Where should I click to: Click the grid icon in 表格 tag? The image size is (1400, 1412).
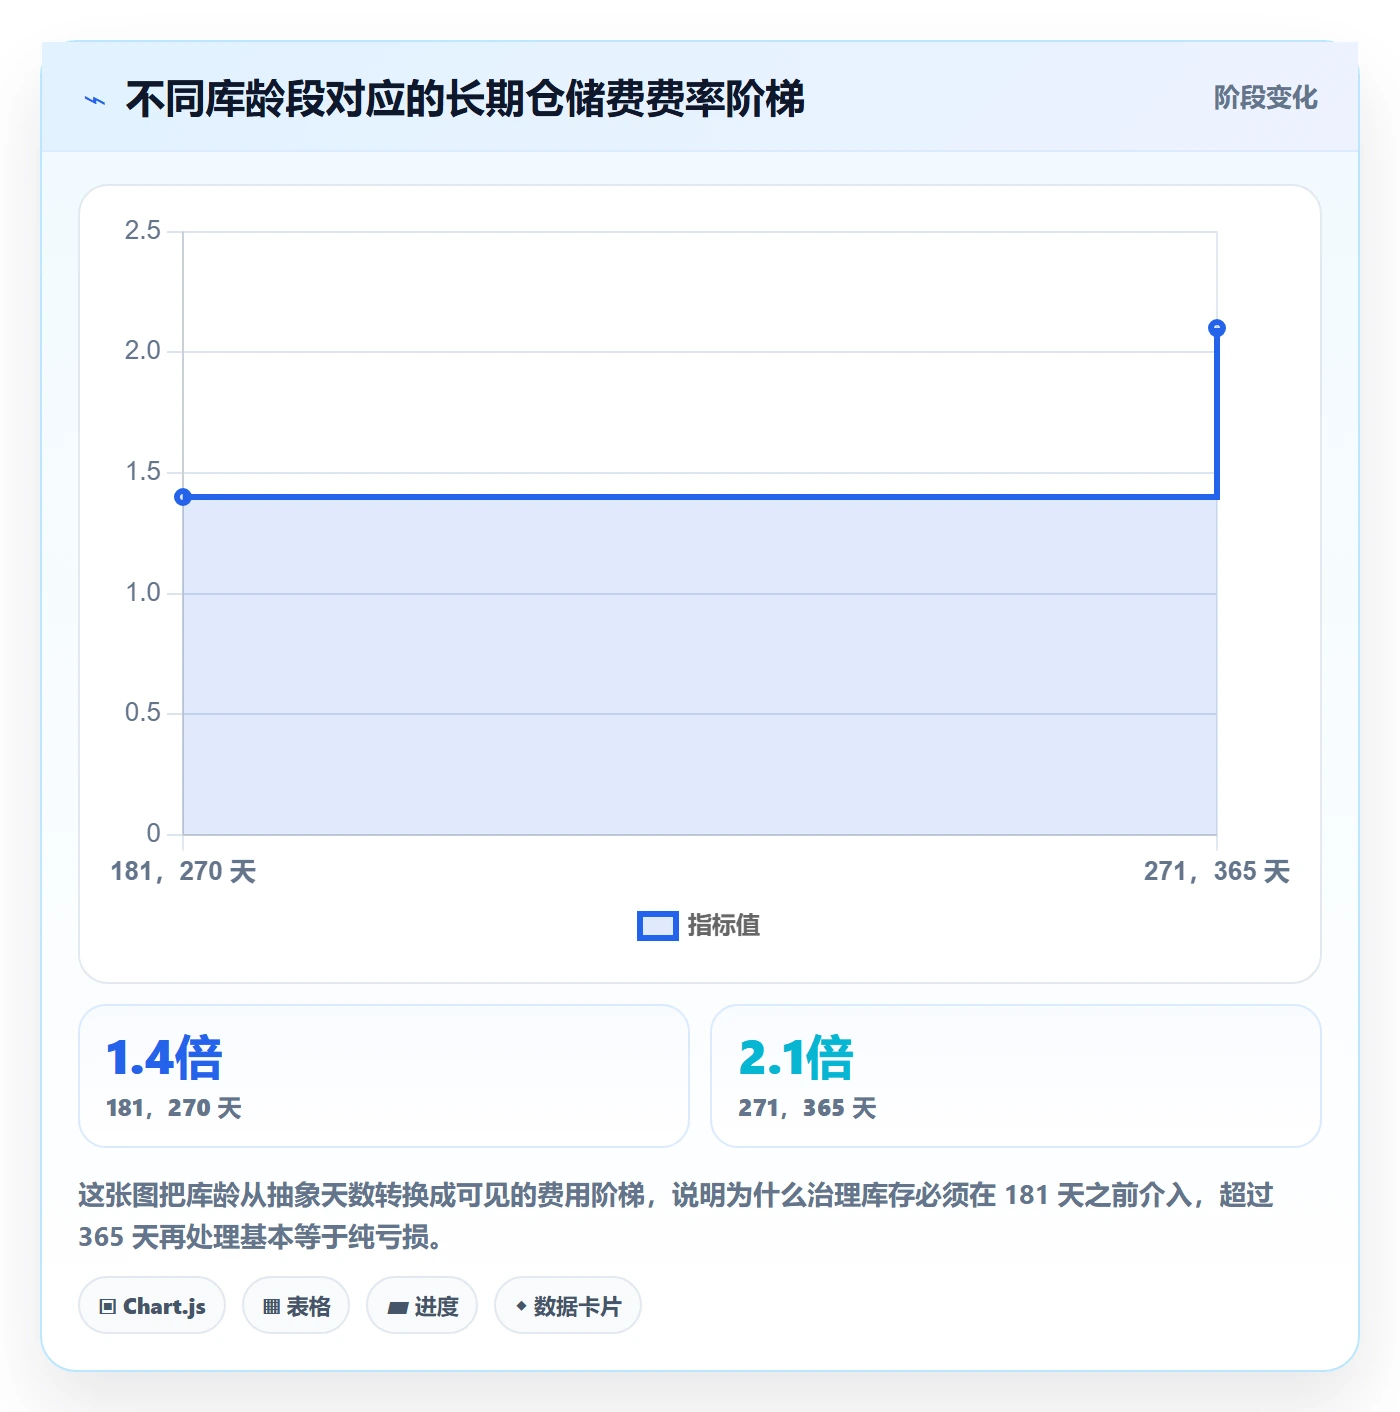point(271,1307)
